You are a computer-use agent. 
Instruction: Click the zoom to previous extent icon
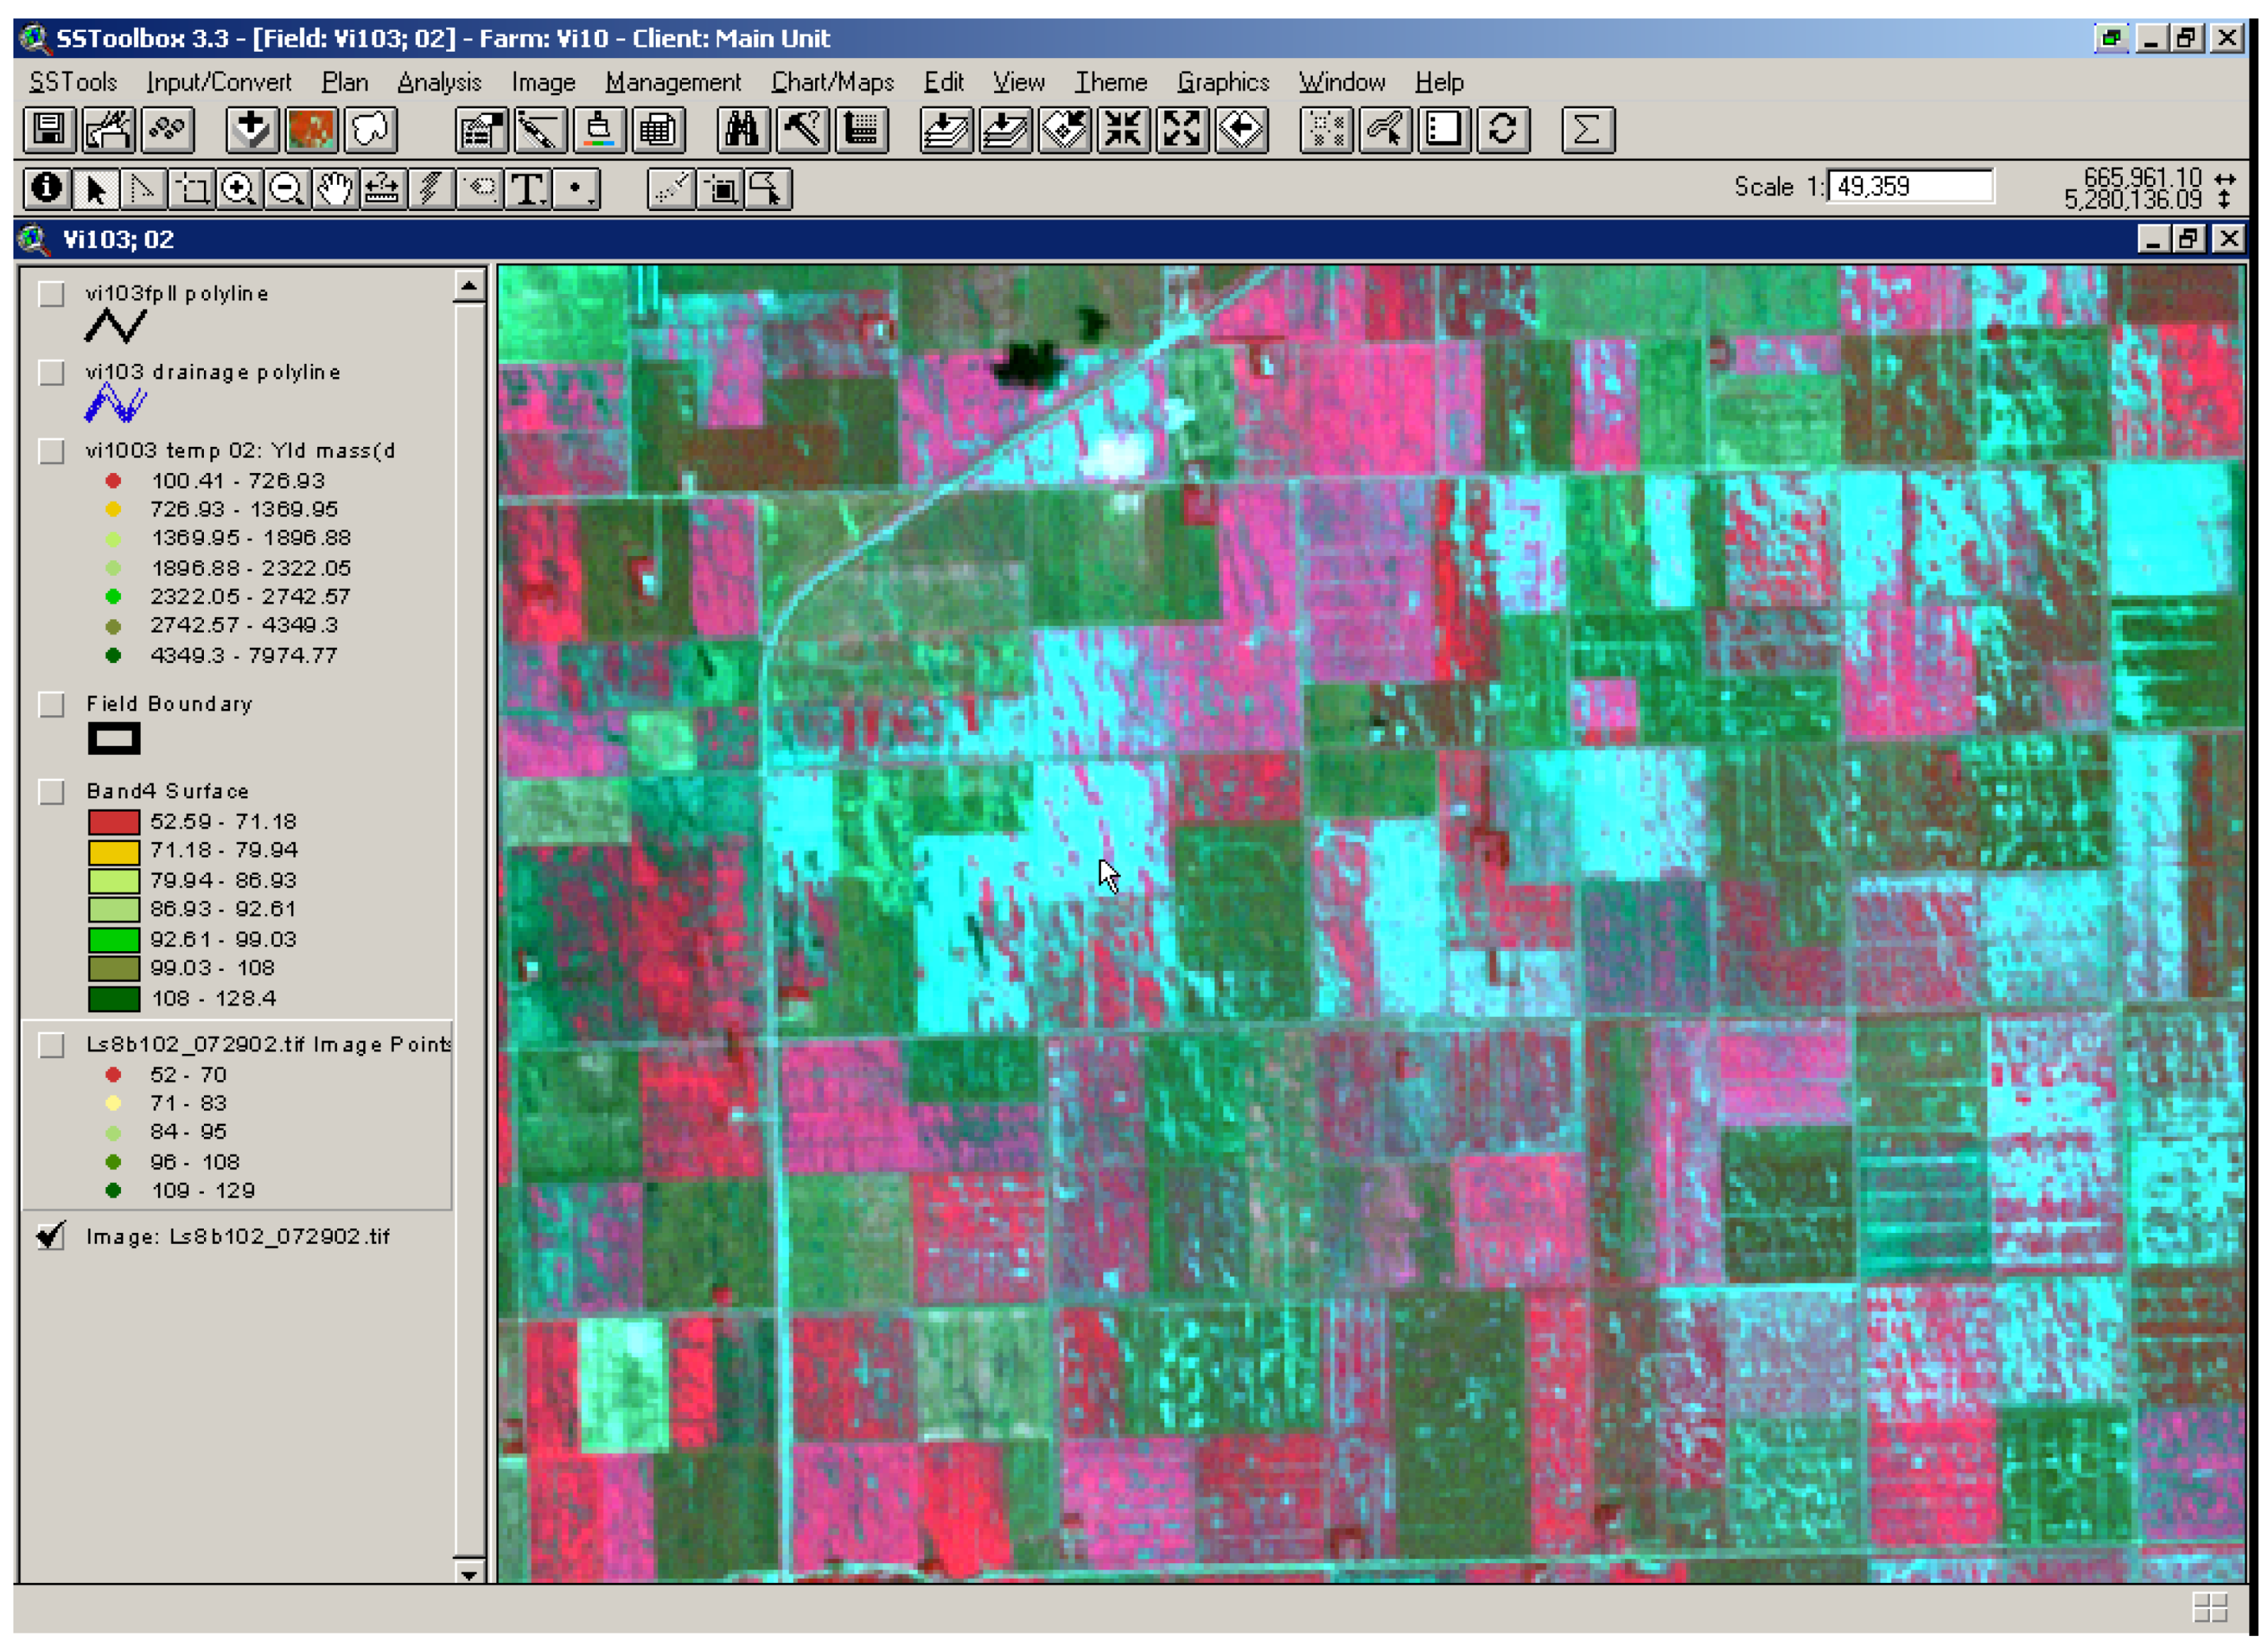(1241, 130)
